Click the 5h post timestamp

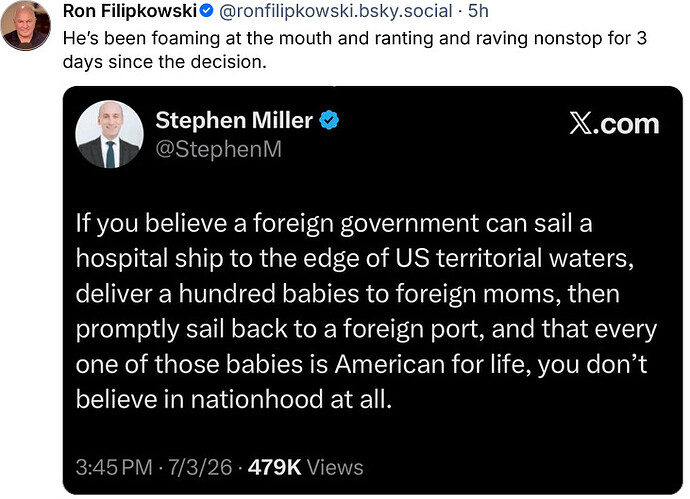[478, 11]
